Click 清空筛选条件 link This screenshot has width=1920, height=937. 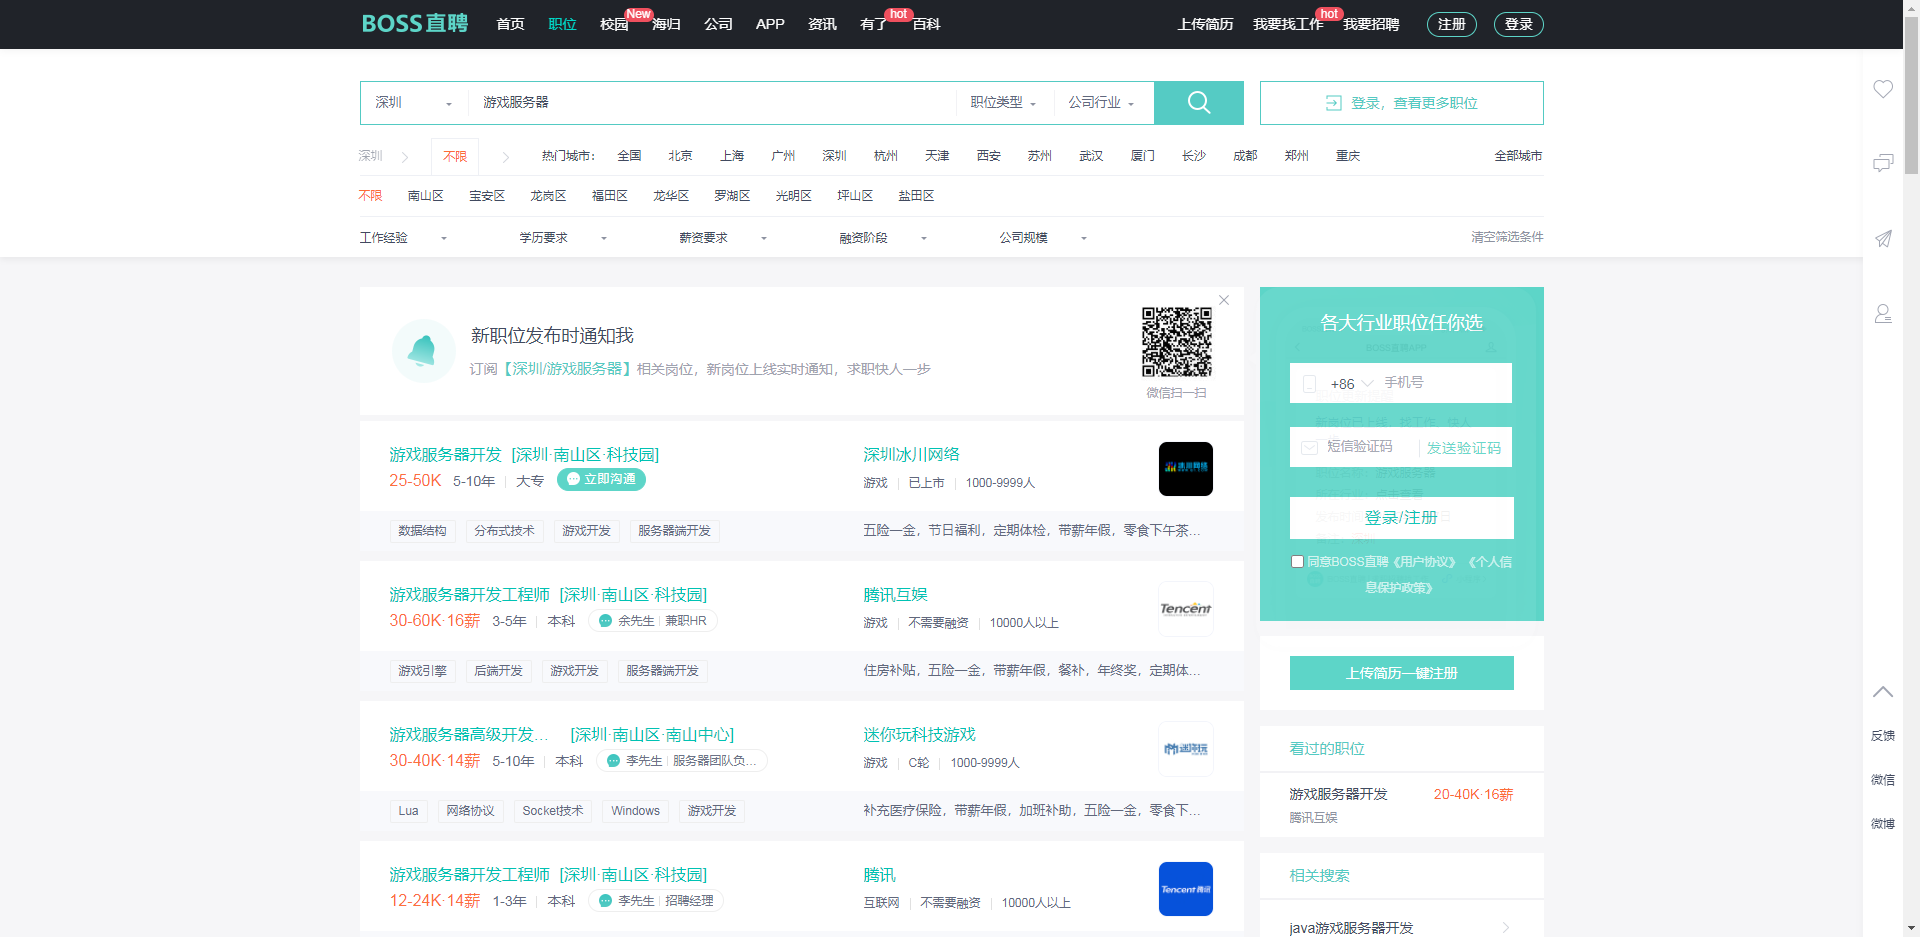1507,237
